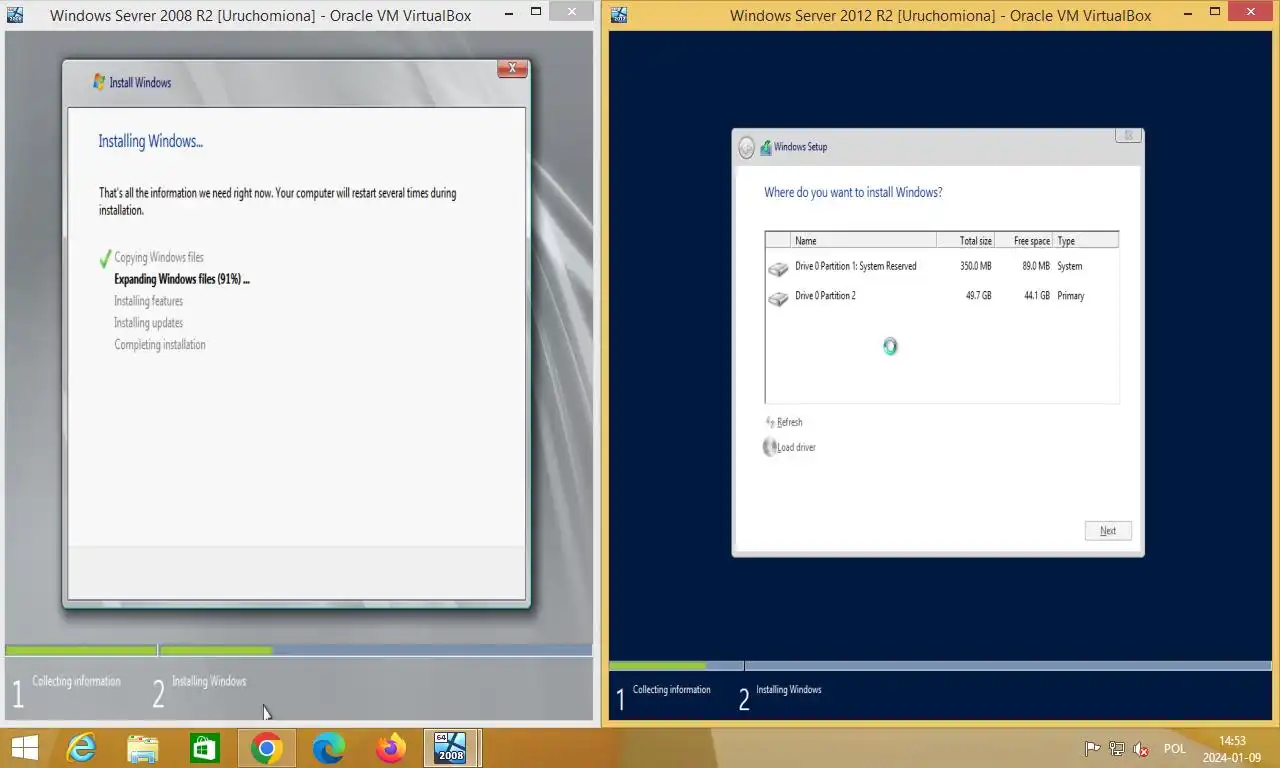This screenshot has height=768, width=1280.
Task: Click the back arrow in Windows Setup
Action: (746, 148)
